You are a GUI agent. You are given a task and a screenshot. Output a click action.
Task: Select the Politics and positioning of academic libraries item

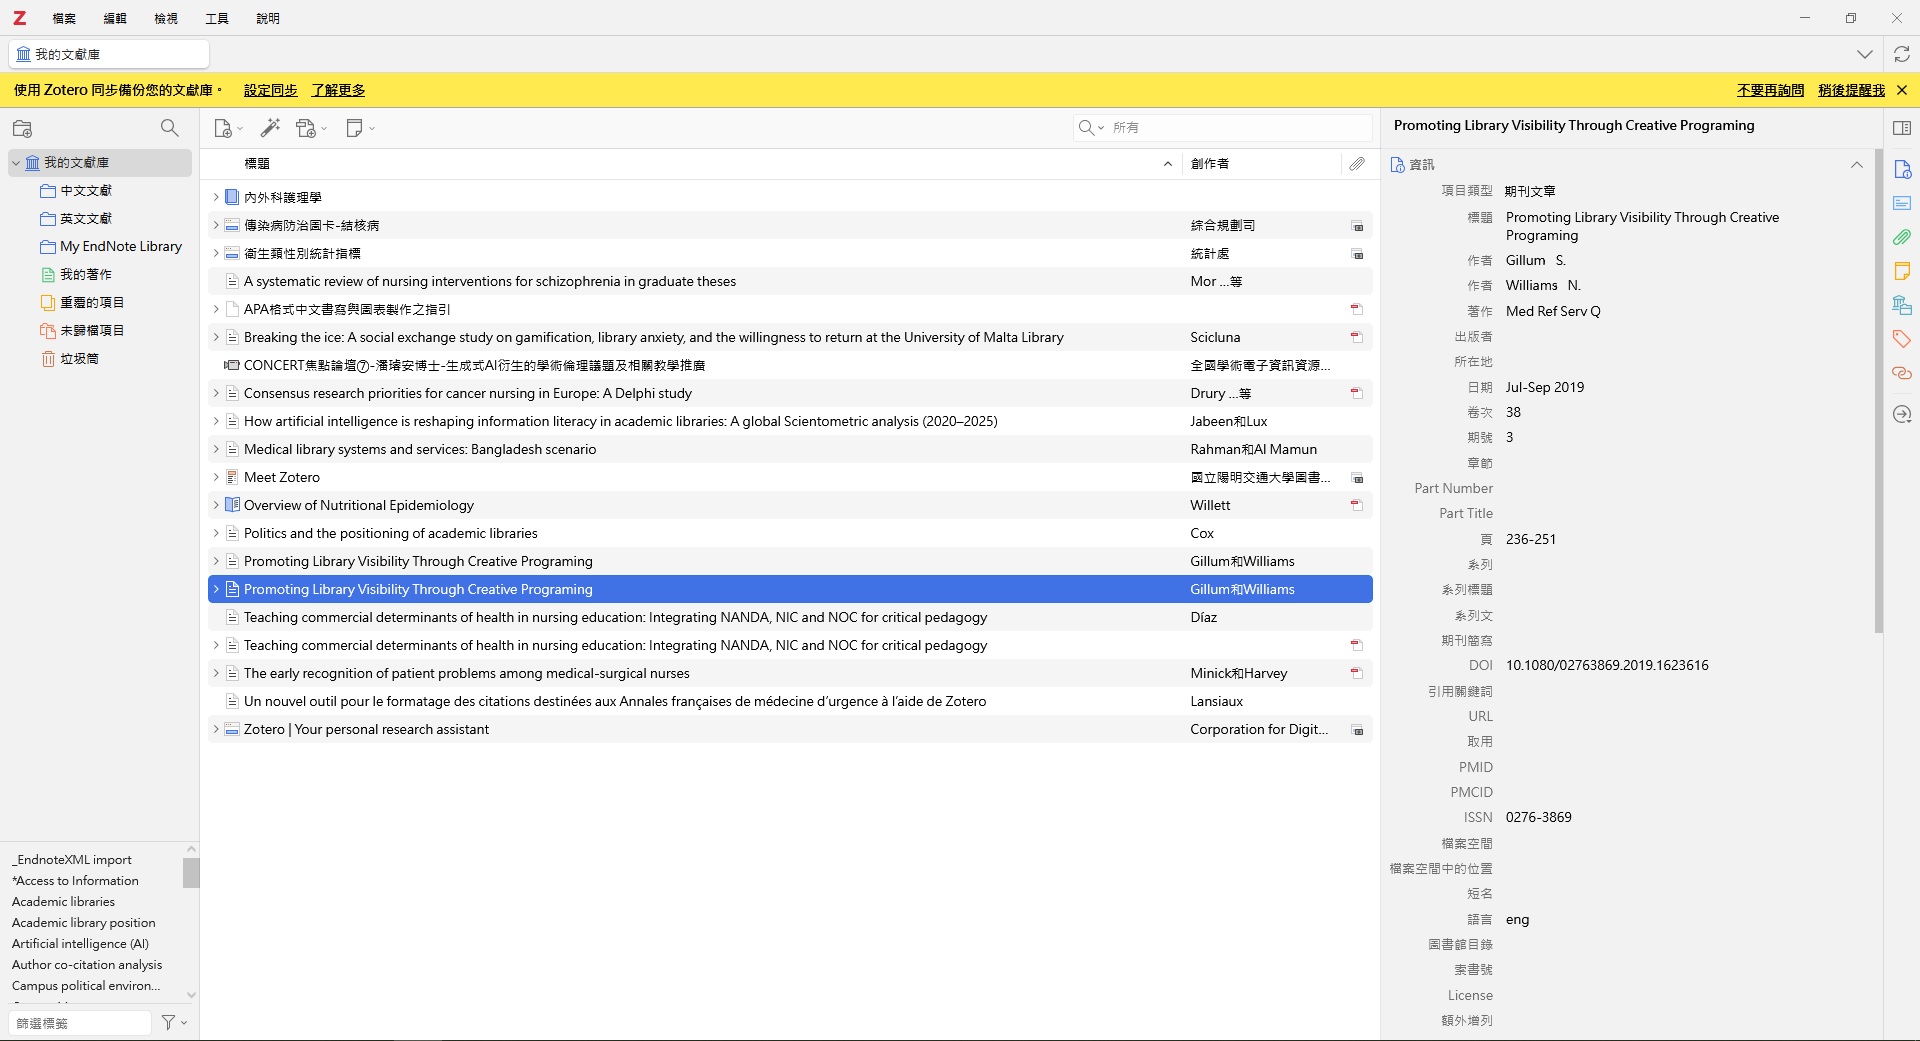click(x=790, y=533)
